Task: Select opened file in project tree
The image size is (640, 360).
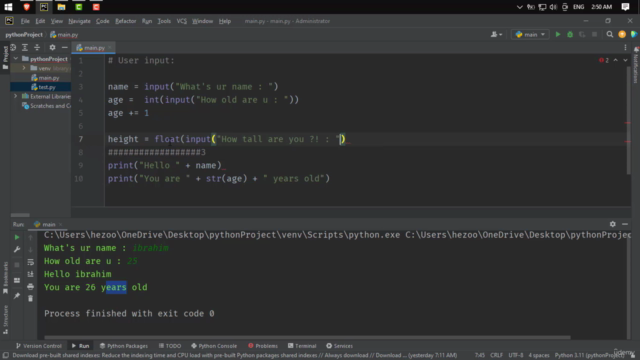Action: point(13,47)
